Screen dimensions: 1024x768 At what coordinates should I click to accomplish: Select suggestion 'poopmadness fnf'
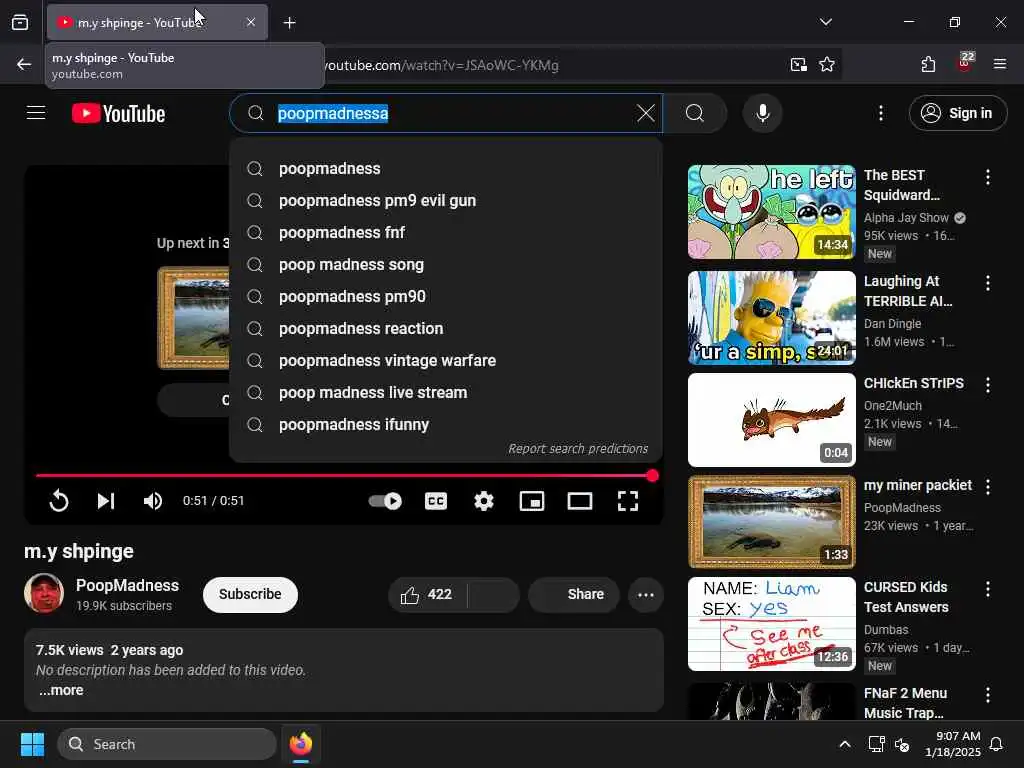[x=445, y=232]
